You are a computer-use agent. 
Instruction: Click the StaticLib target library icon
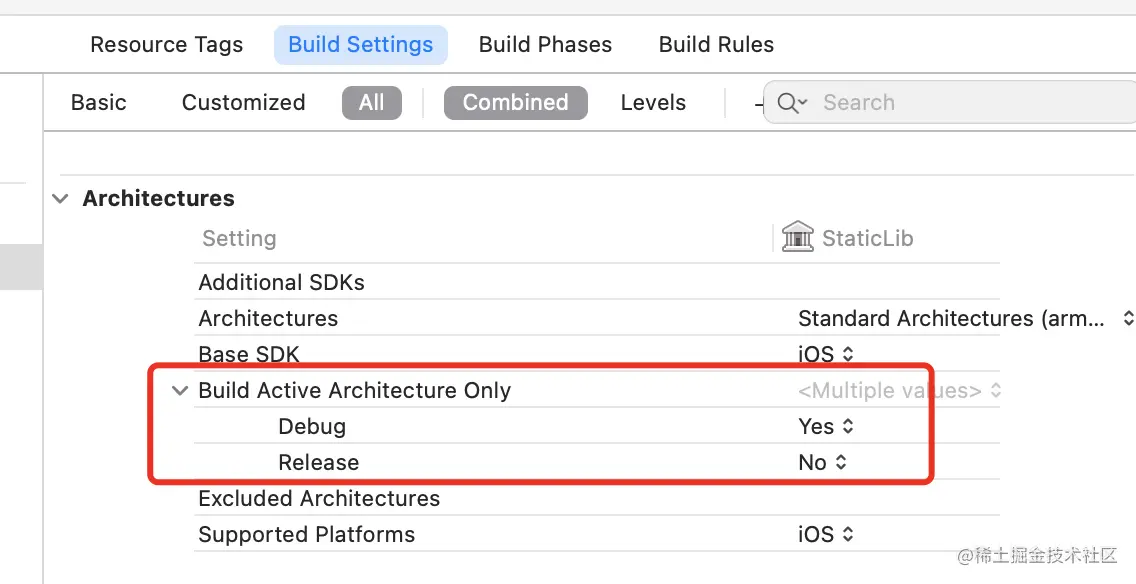(x=798, y=238)
